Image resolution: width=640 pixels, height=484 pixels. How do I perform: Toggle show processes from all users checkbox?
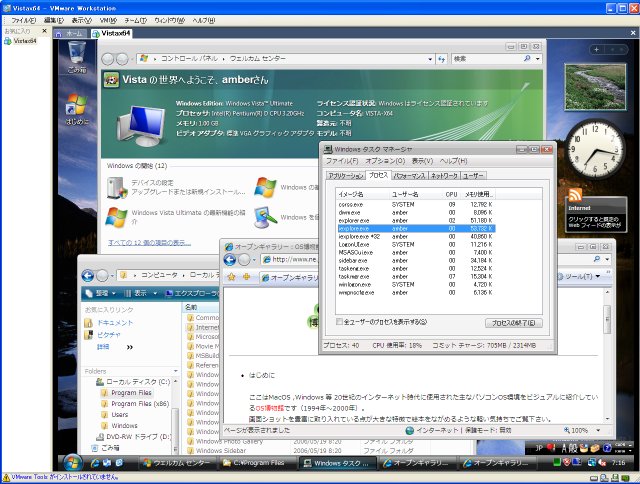coord(339,322)
